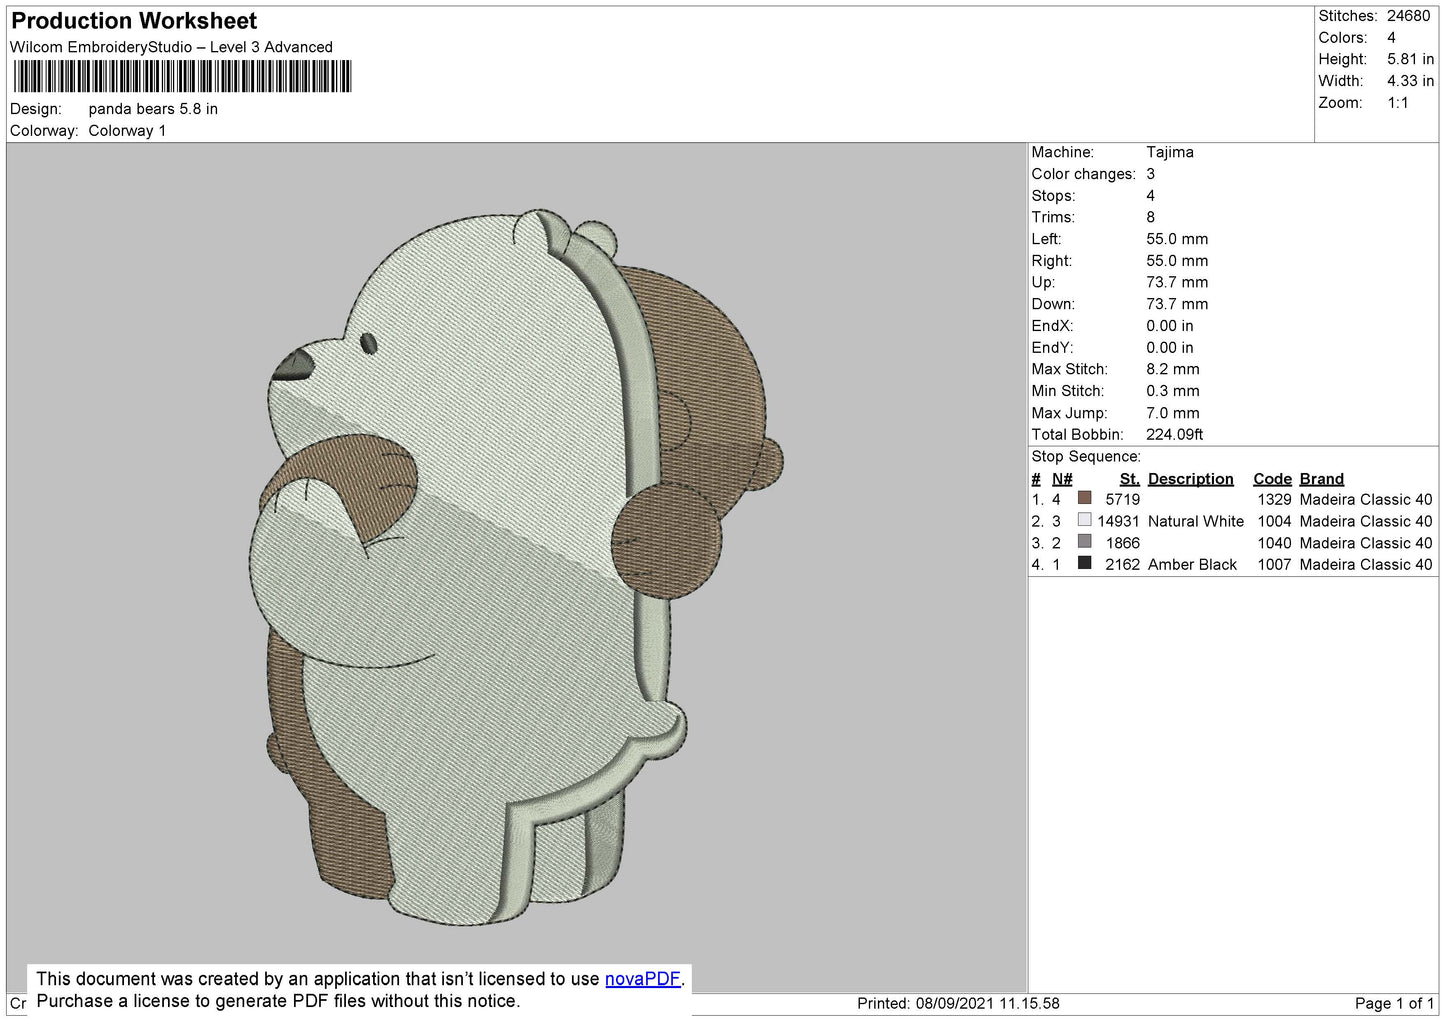
Task: Select the Zoom value 1:1
Action: point(1397,103)
